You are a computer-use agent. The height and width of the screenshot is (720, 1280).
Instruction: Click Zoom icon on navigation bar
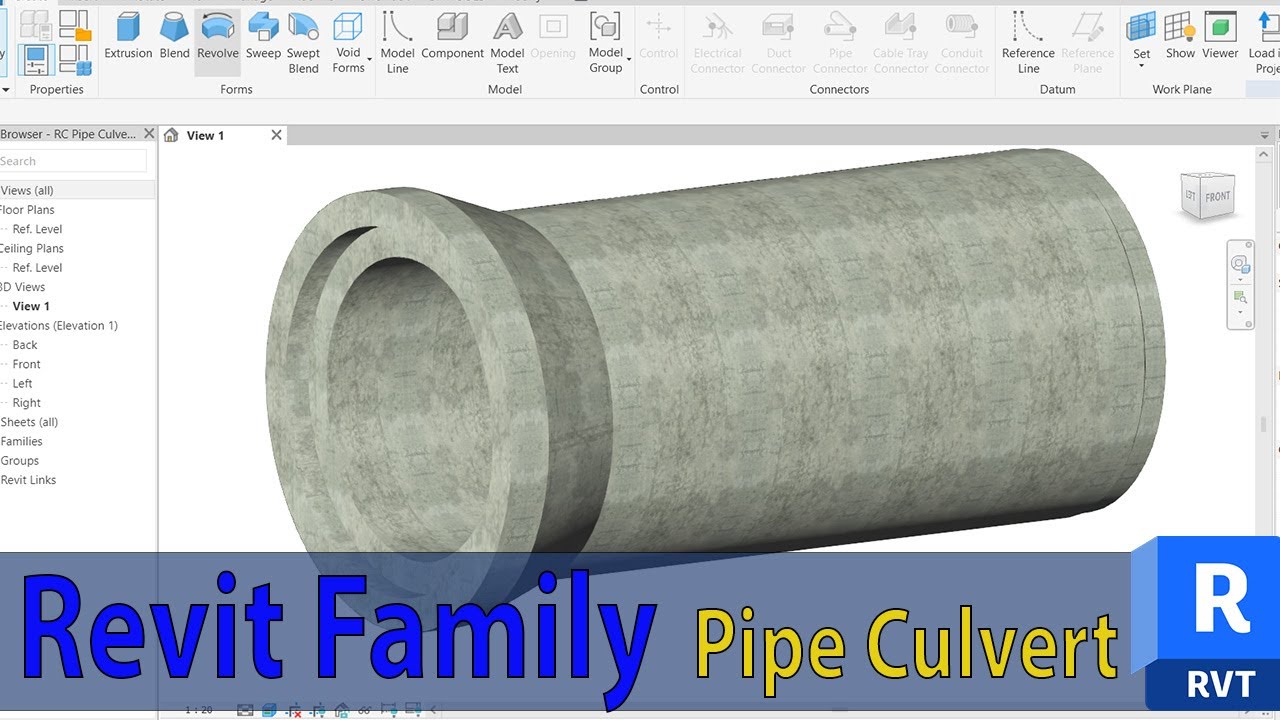(1240, 297)
